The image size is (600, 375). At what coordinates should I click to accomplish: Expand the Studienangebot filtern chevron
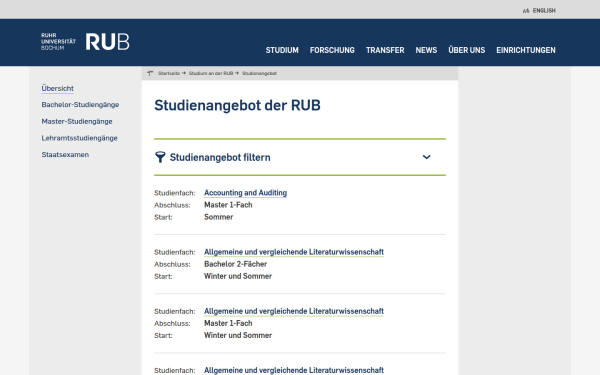[426, 157]
